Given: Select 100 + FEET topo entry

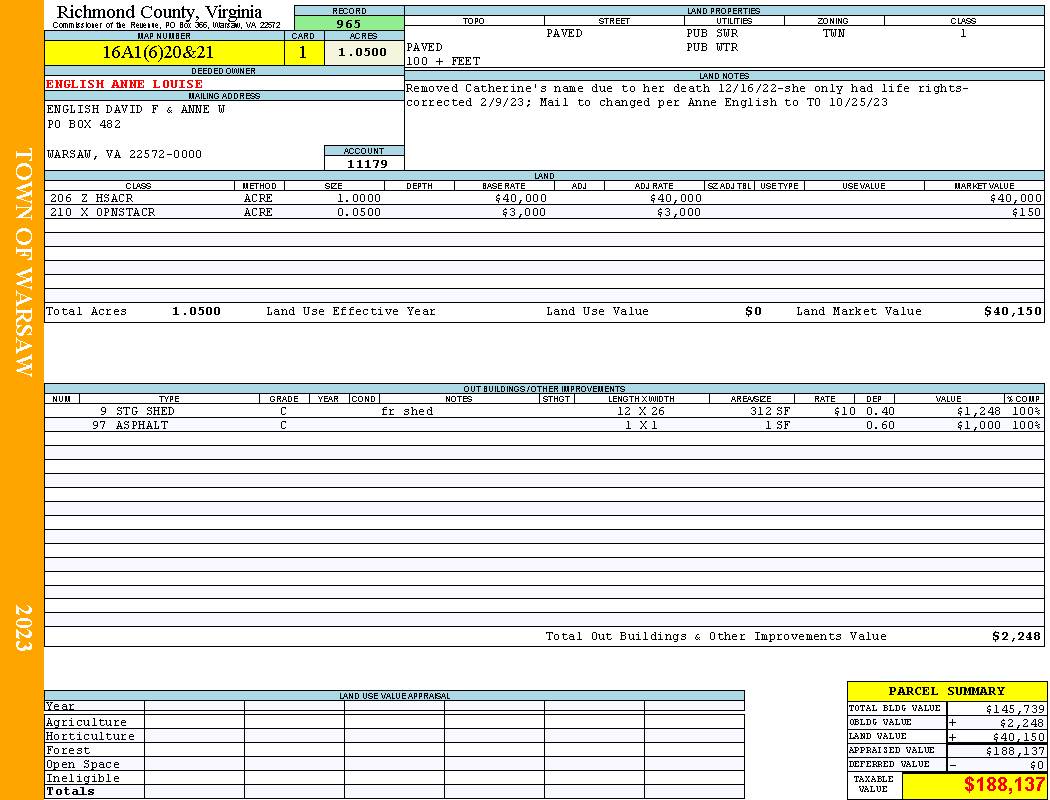Looking at the screenshot, I should [x=443, y=61].
